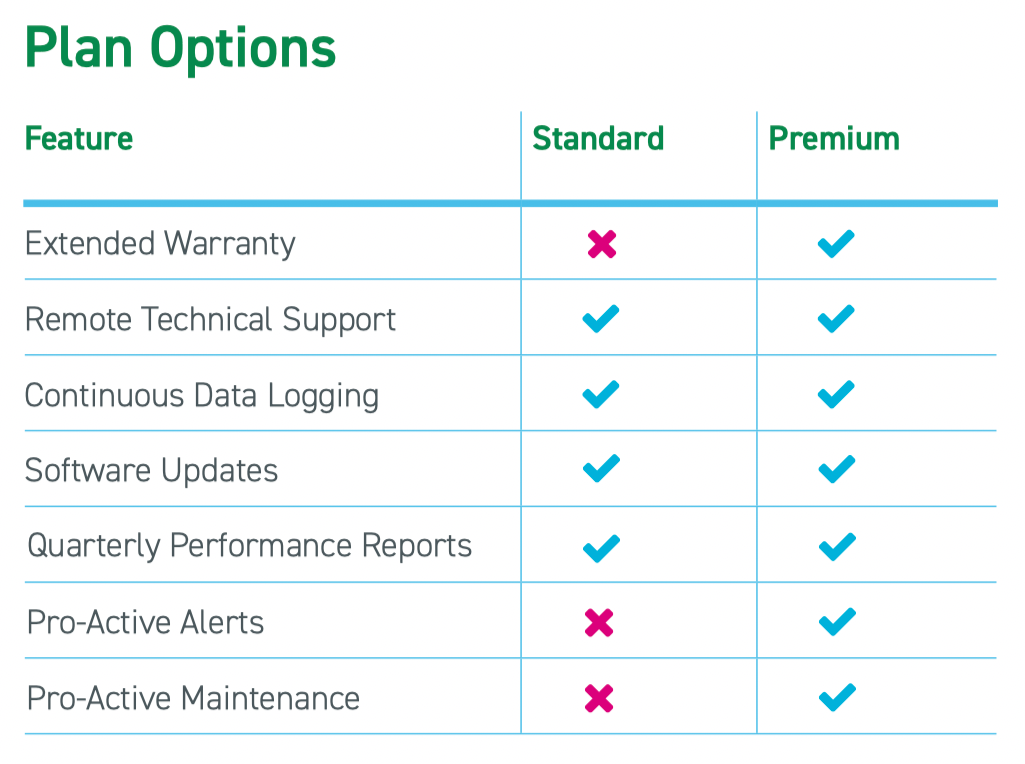Screen dimensions: 1025x764
Task: Click Standard checkmark for Software Updates
Action: [x=601, y=469]
